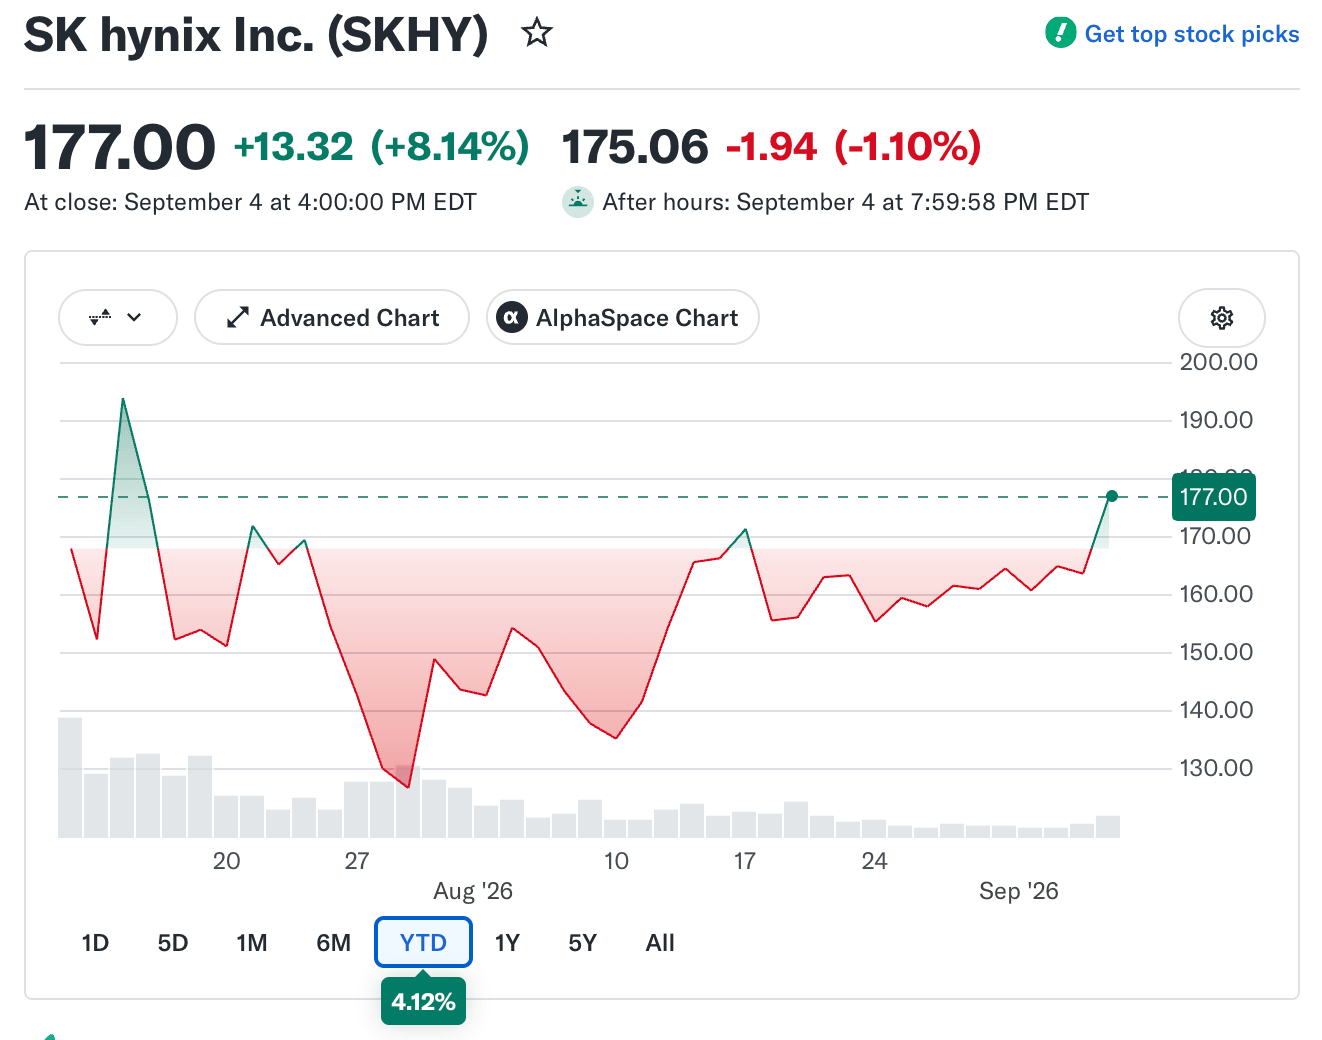Click the 160.00 y-axis label
Viewport: 1322px width, 1040px height.
tap(1216, 594)
